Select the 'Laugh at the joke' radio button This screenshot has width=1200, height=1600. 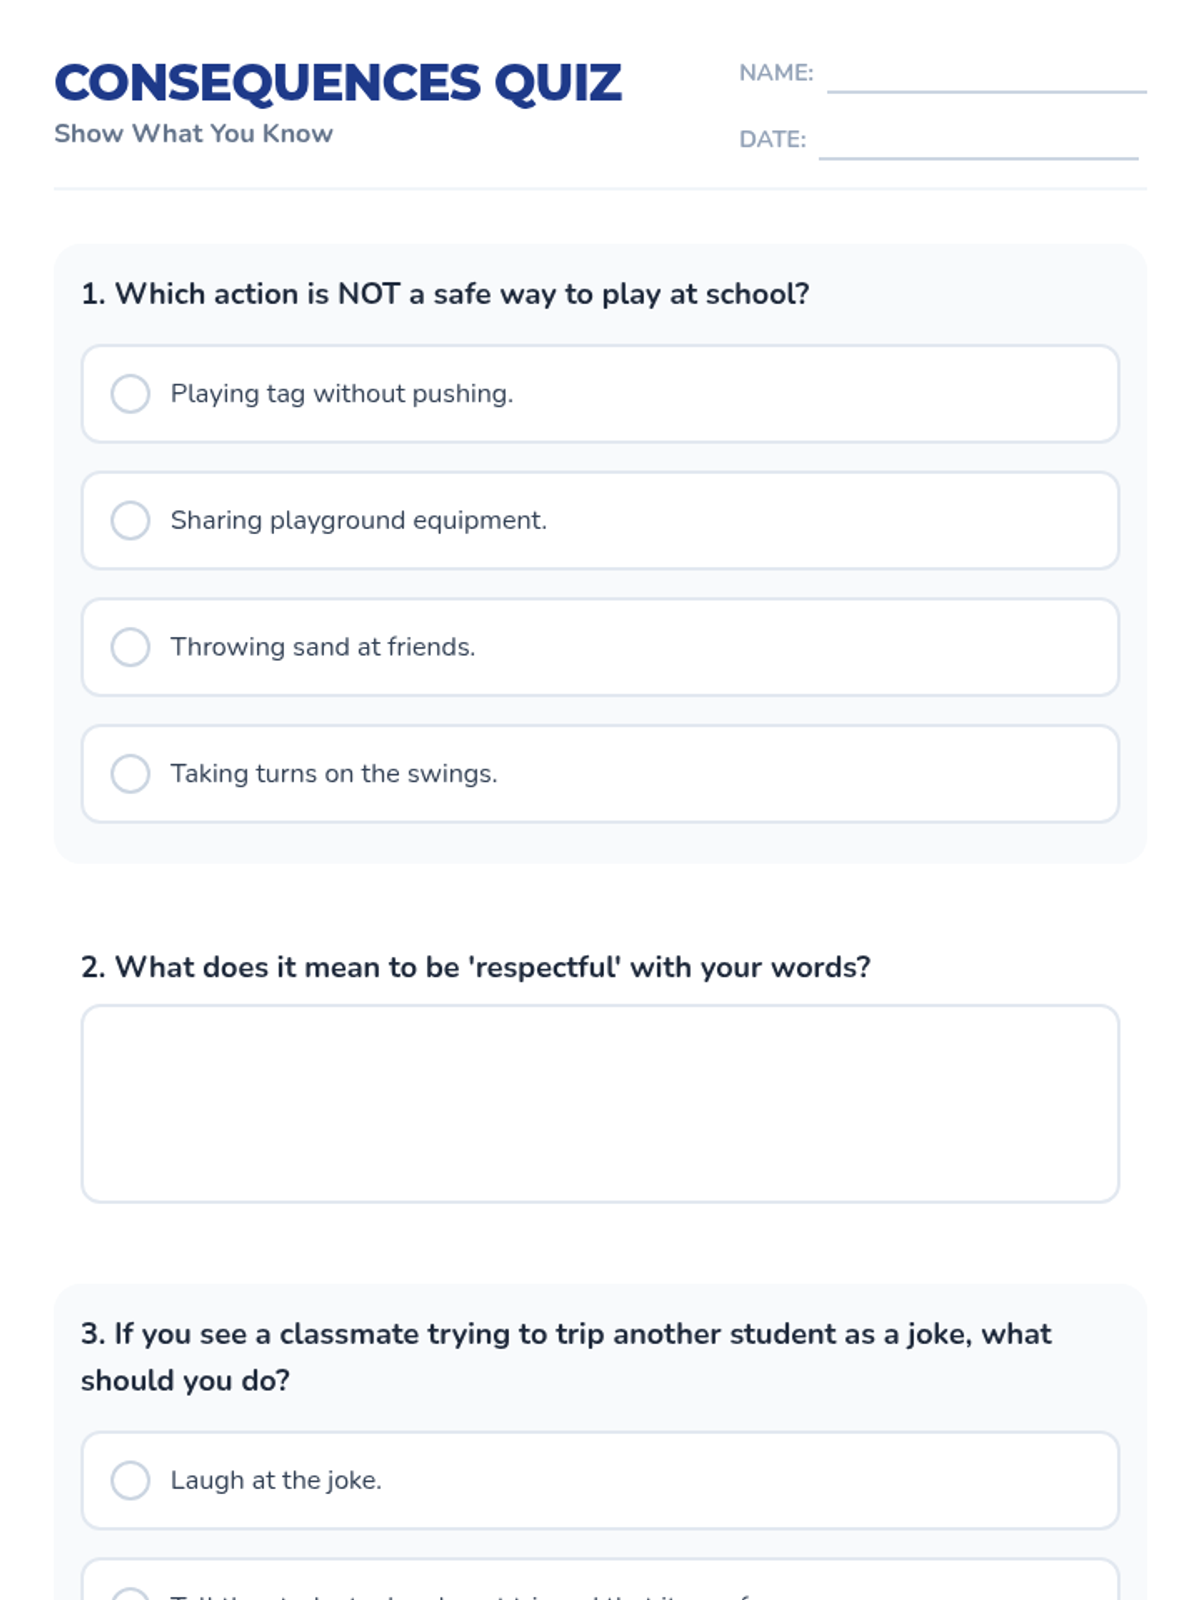[x=130, y=1480]
